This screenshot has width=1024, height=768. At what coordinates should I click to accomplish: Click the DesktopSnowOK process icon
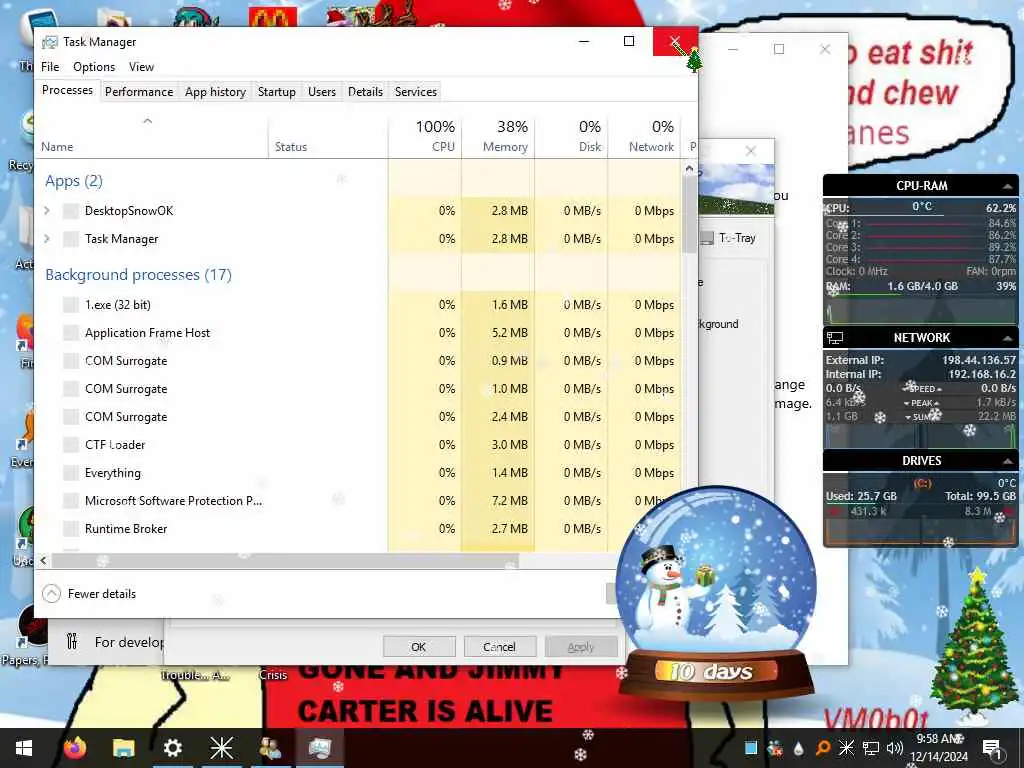[x=71, y=210]
